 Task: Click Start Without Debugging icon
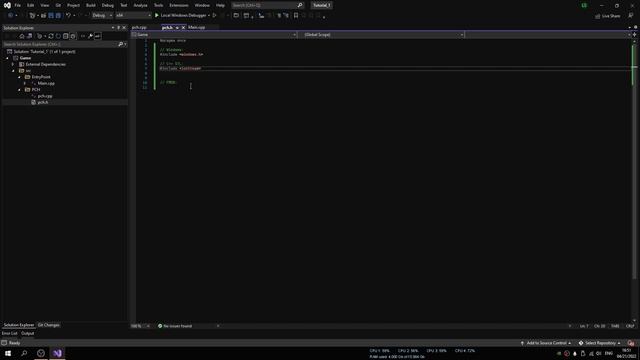tap(214, 16)
